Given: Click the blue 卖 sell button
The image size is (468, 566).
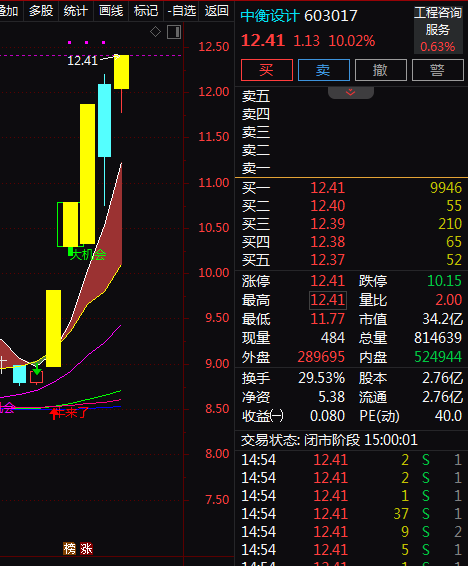Looking at the screenshot, I should point(324,70).
